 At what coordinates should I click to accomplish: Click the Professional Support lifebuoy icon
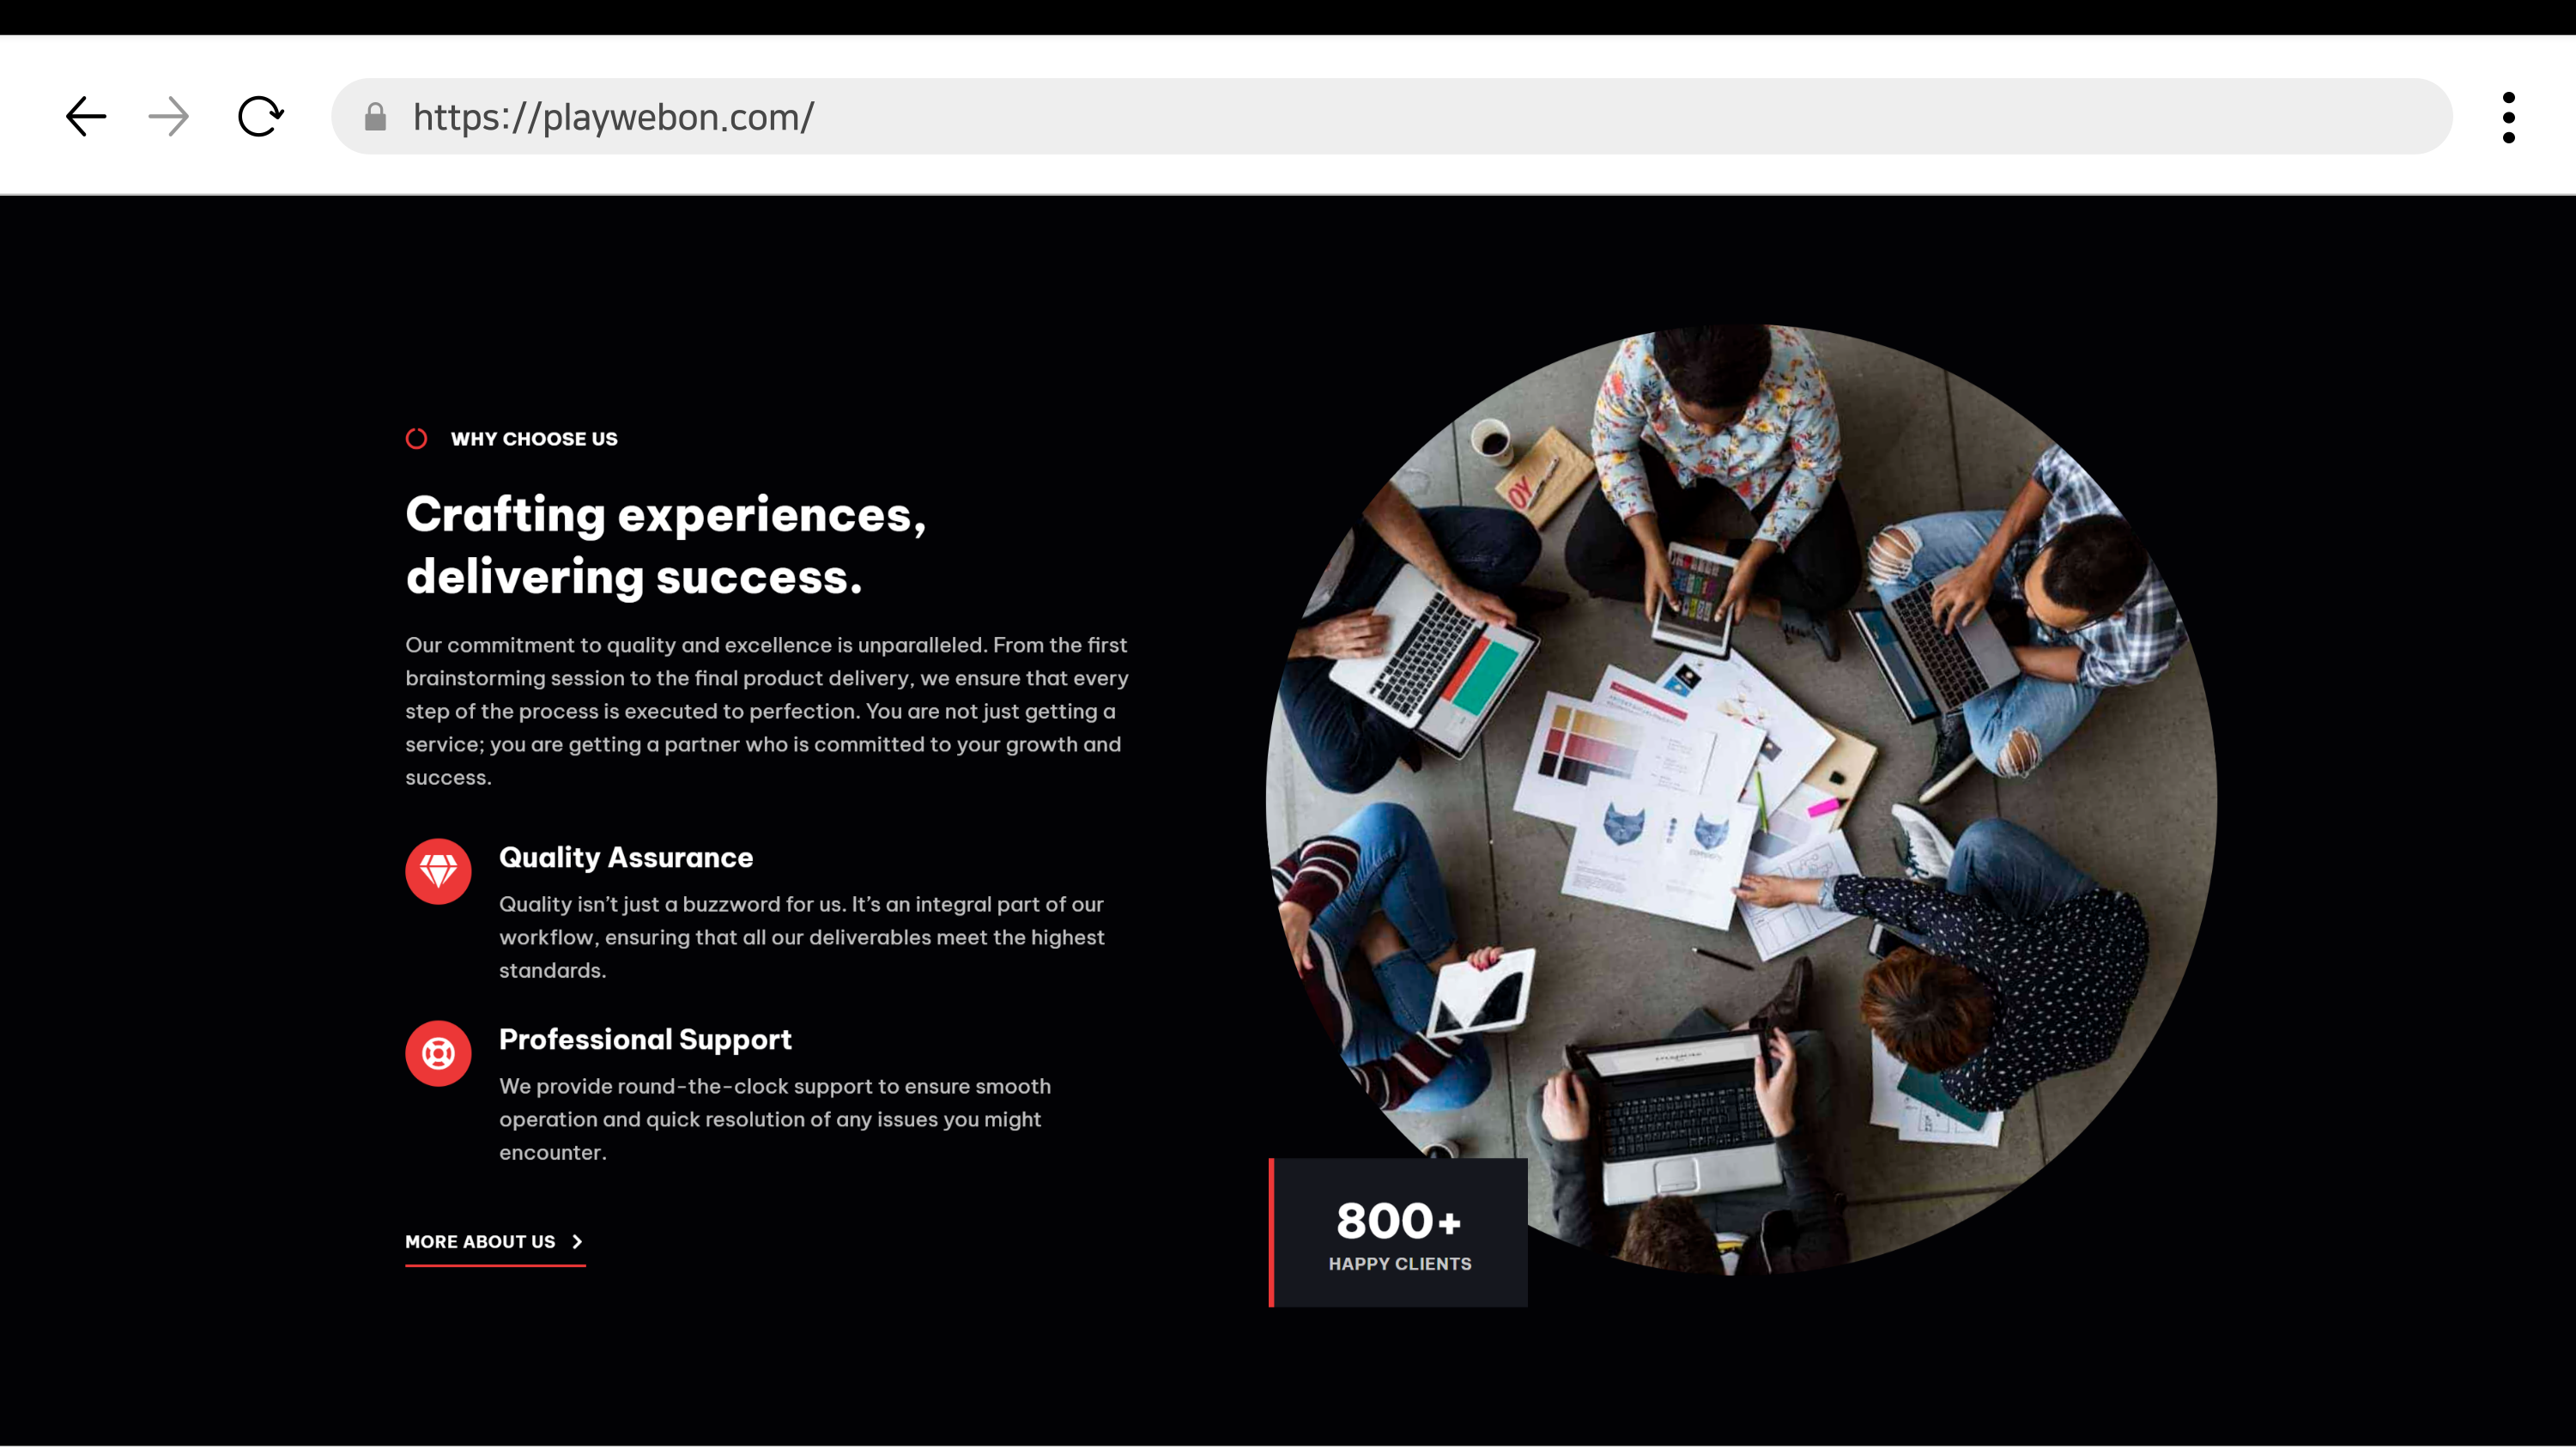point(438,1053)
